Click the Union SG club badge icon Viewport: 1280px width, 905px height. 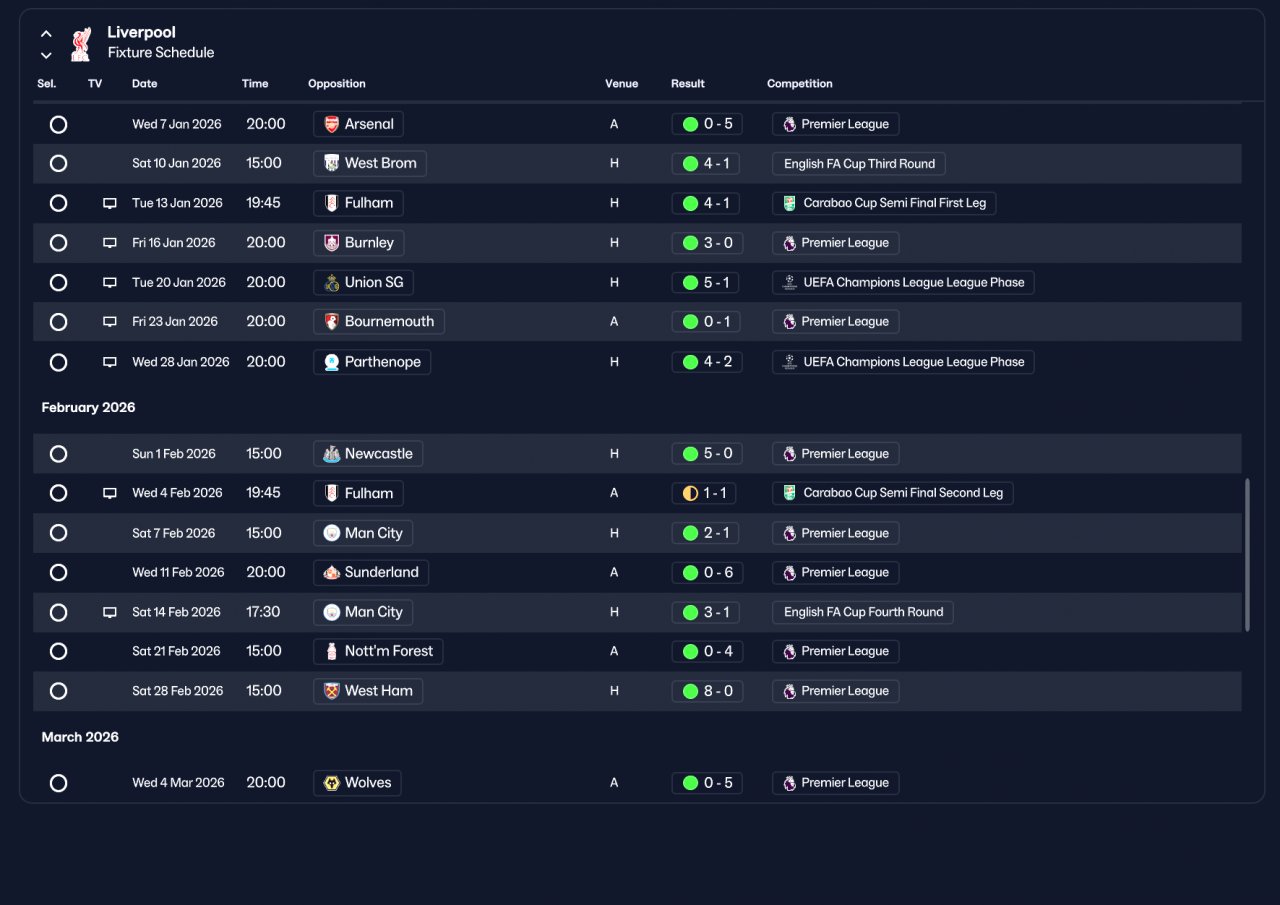click(x=332, y=283)
